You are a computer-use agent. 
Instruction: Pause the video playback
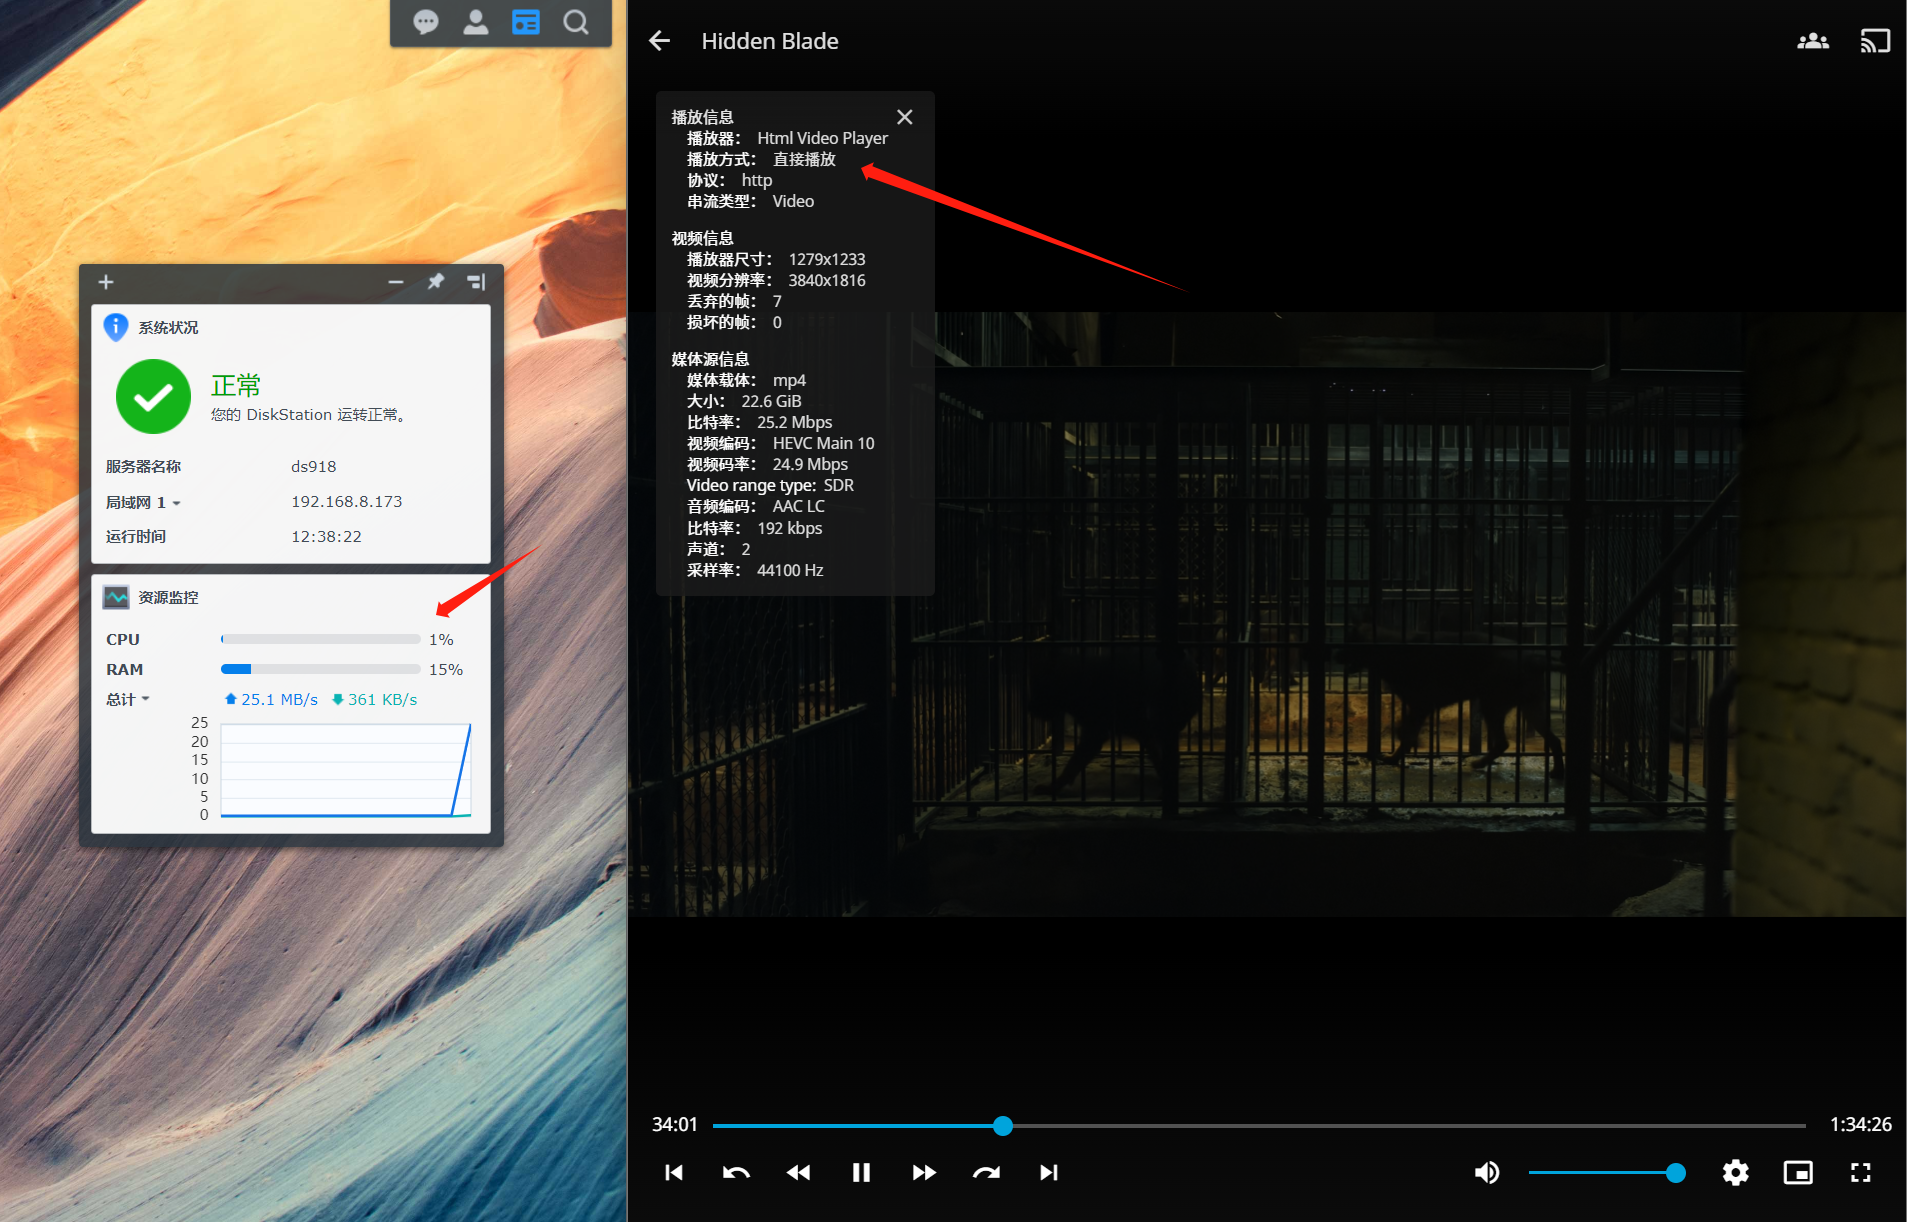point(861,1172)
